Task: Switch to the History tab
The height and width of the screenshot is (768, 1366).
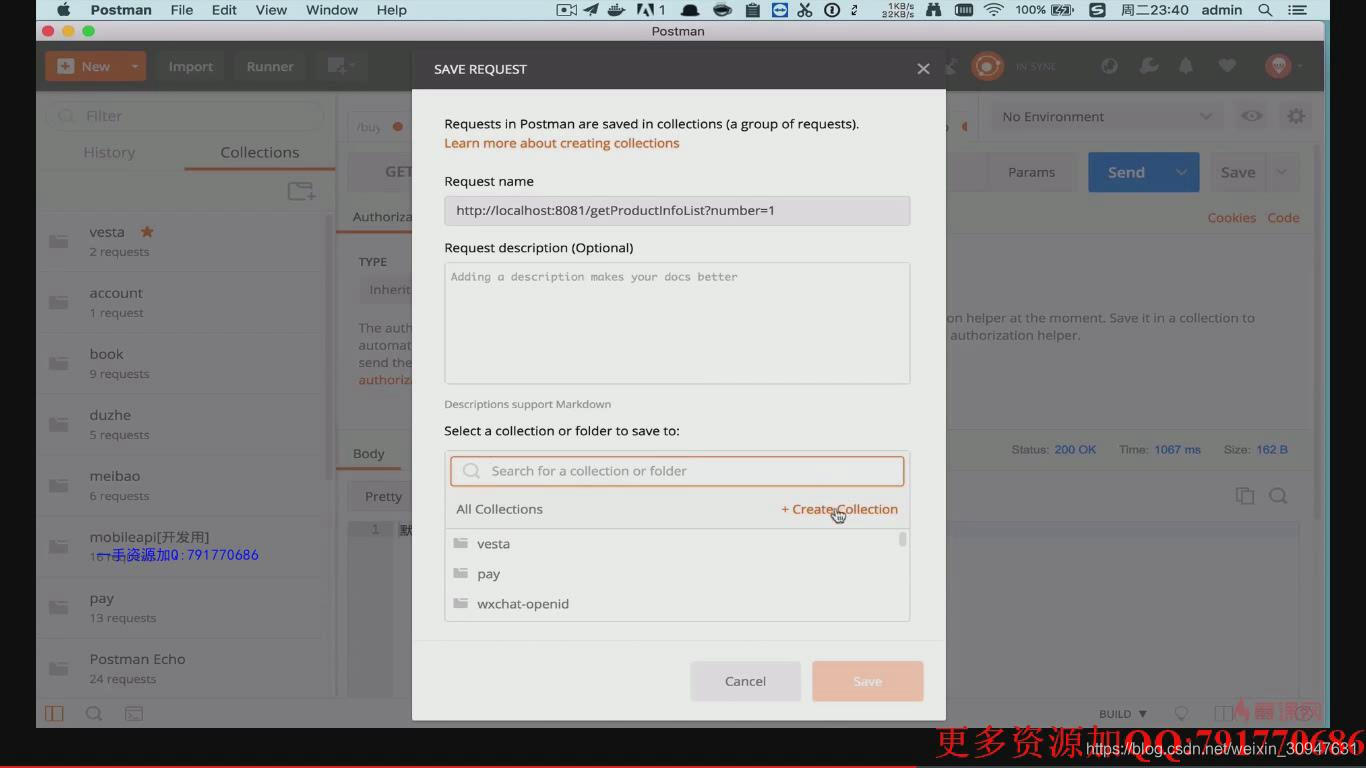Action: click(109, 152)
